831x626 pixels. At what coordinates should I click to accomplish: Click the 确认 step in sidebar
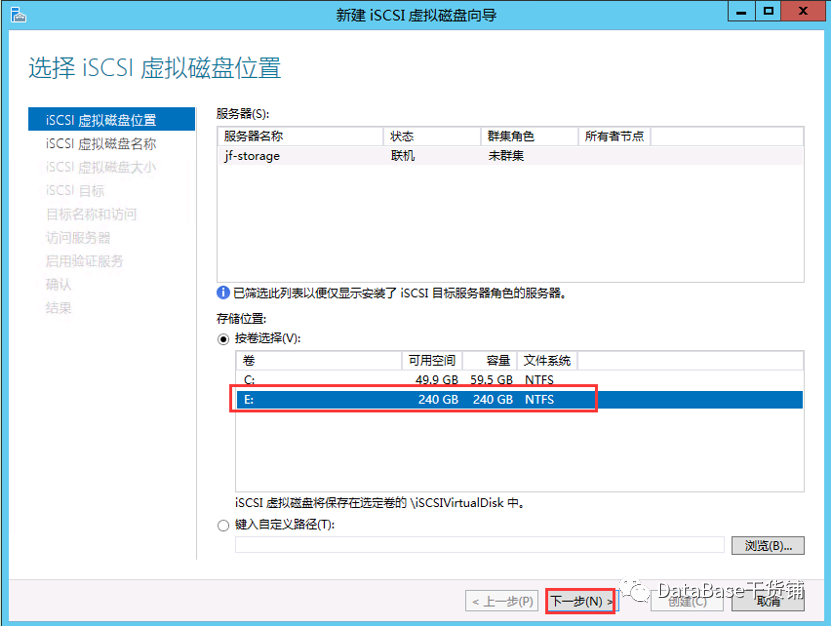(x=58, y=285)
